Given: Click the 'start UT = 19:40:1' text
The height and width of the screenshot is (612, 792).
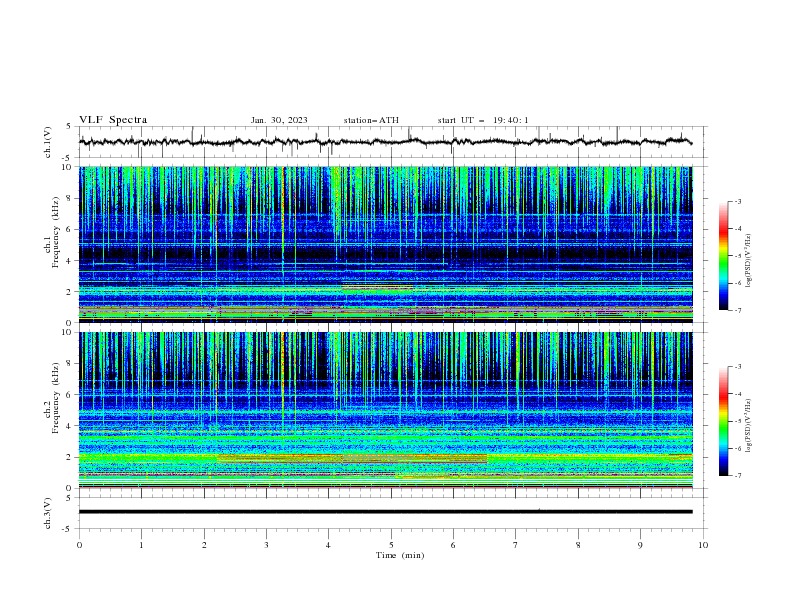Looking at the screenshot, I should pyautogui.click(x=483, y=120).
